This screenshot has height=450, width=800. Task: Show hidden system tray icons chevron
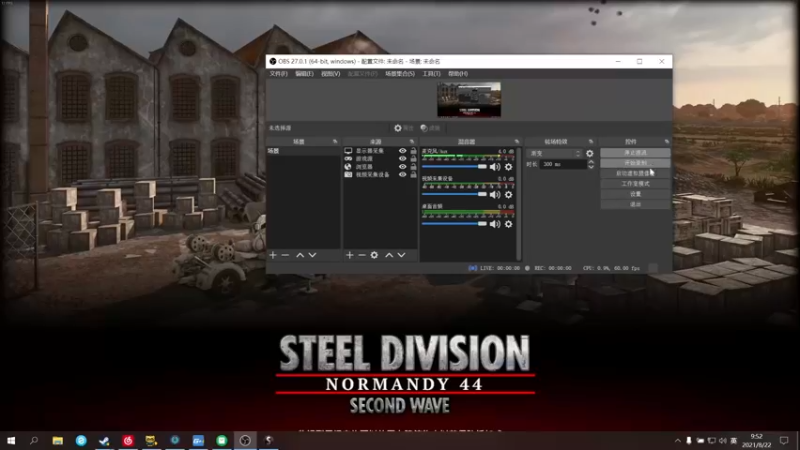point(678,441)
